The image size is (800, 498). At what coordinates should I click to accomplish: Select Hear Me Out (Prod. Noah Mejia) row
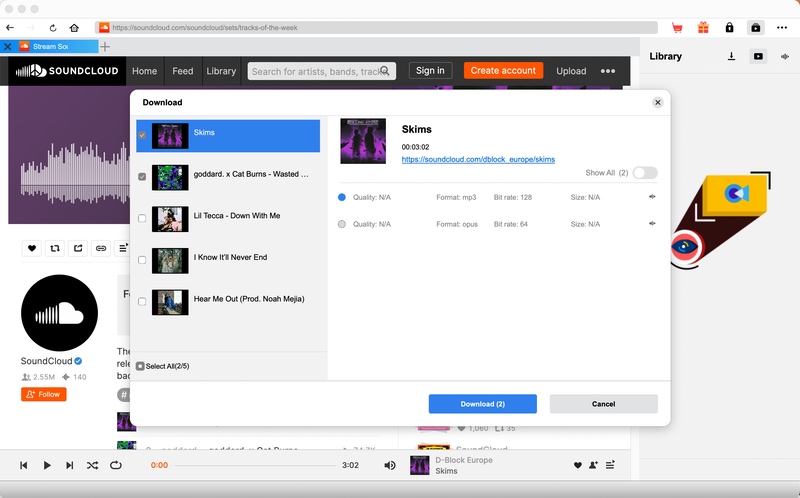coord(228,302)
